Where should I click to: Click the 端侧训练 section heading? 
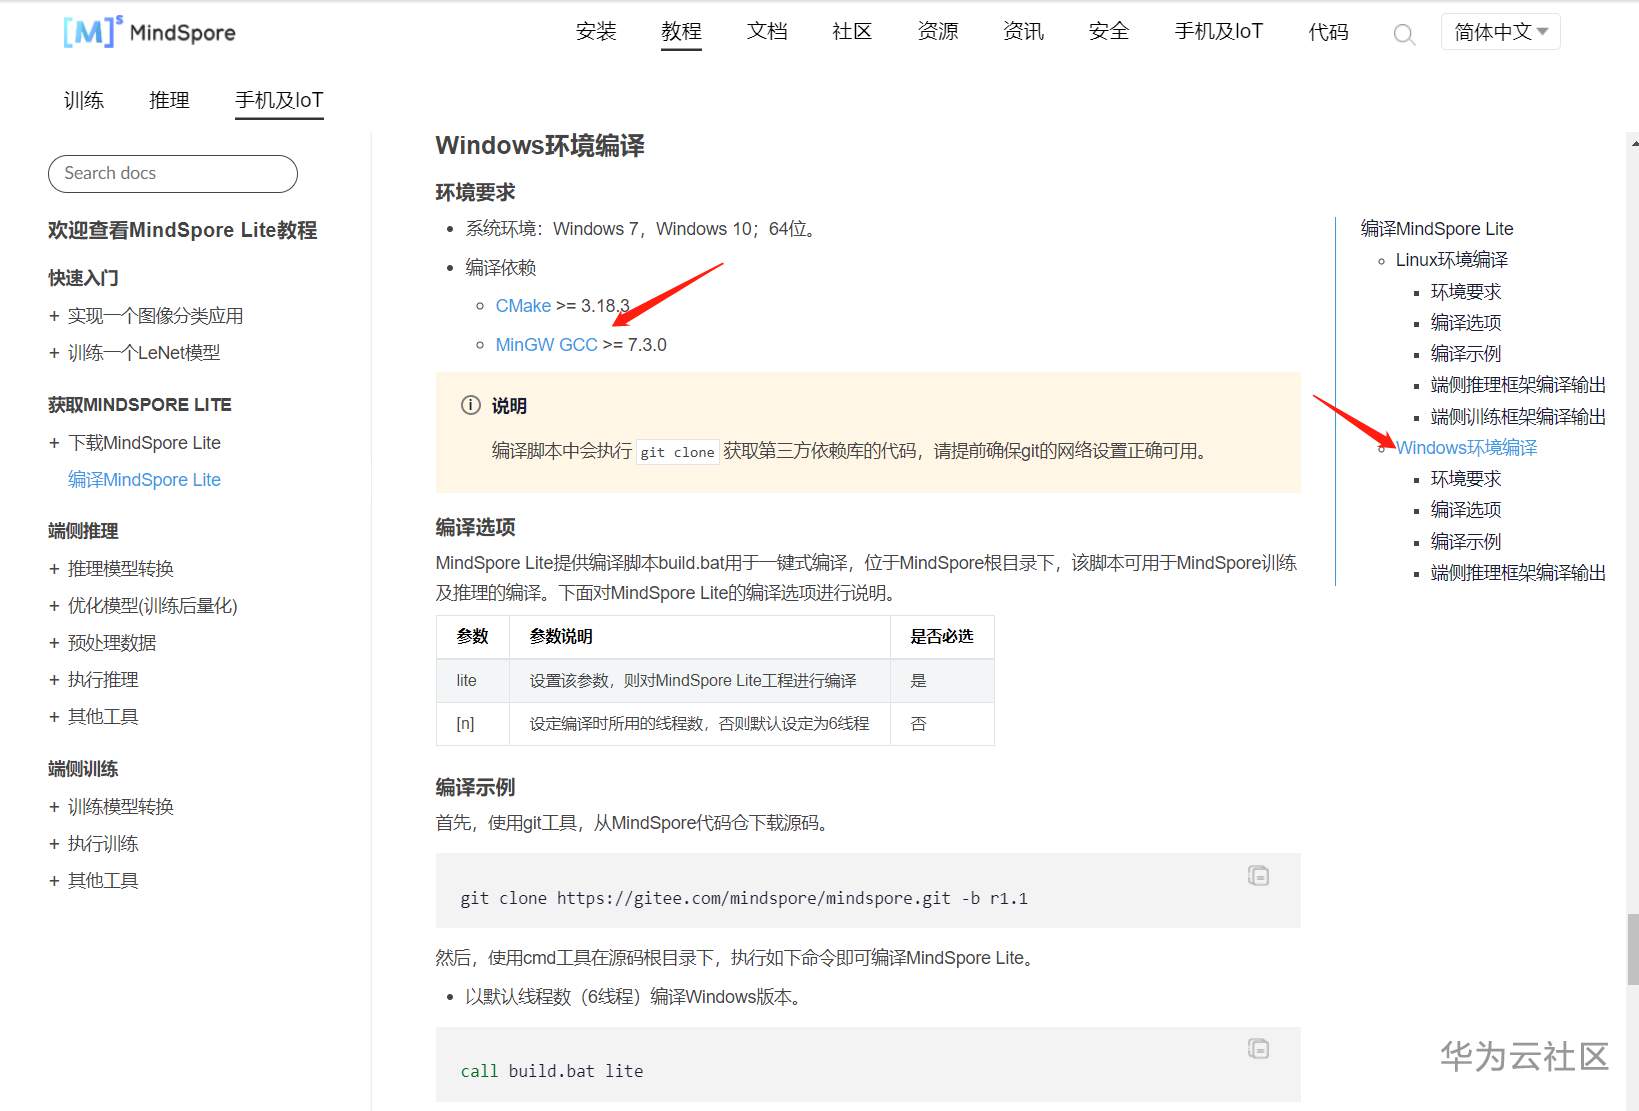[x=83, y=769]
